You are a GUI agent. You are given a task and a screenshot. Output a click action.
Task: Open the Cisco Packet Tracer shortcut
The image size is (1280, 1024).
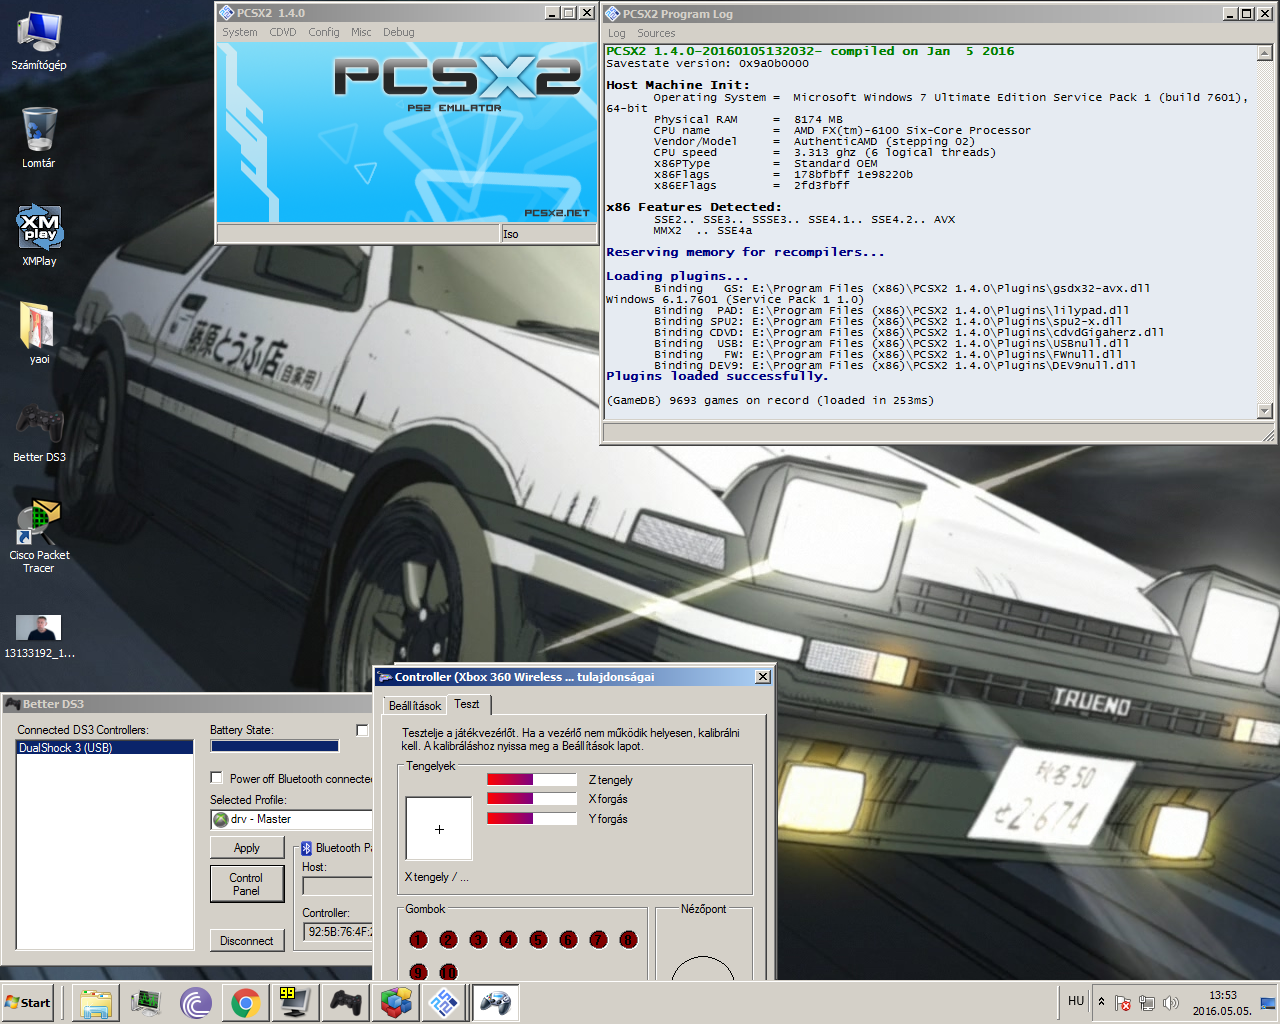[x=39, y=537]
